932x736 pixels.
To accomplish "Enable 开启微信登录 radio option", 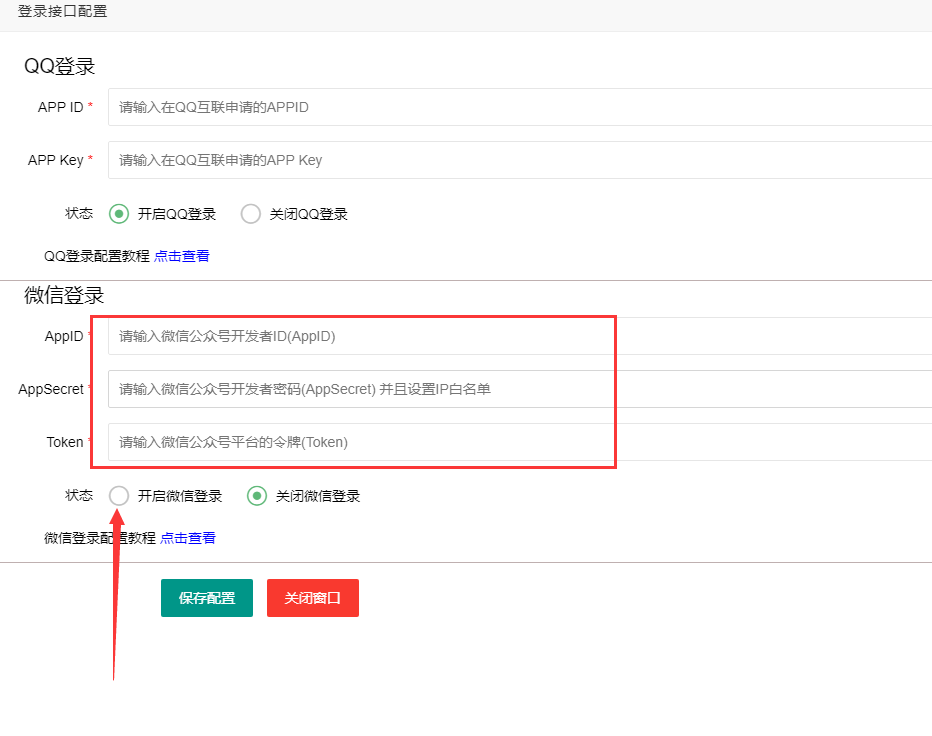I will point(119,496).
